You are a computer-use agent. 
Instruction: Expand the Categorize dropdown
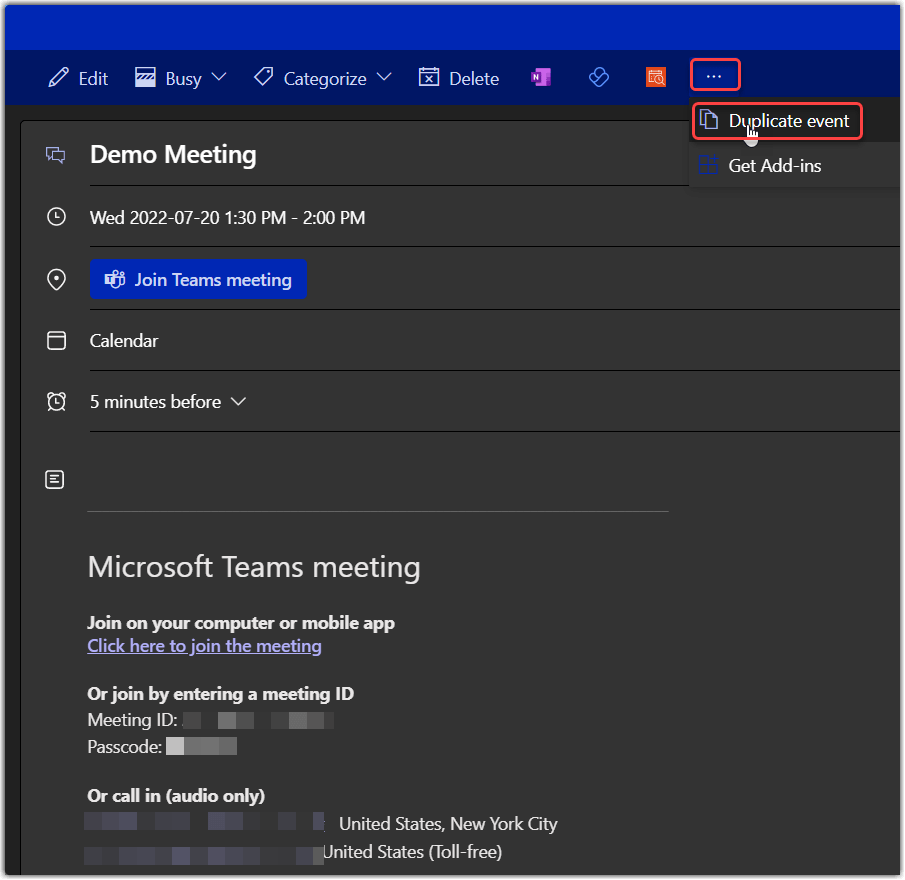pos(321,78)
